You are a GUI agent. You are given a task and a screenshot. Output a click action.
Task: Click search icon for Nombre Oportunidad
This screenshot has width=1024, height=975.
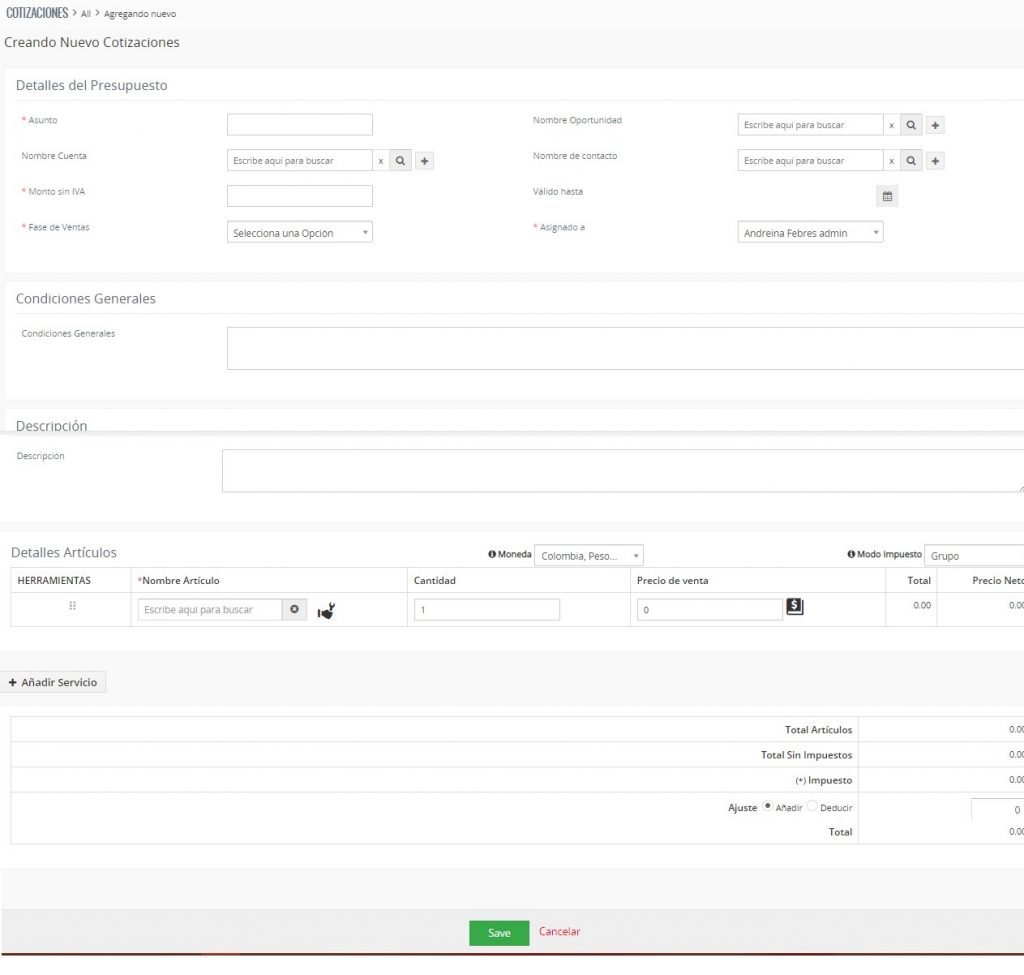pos(911,125)
